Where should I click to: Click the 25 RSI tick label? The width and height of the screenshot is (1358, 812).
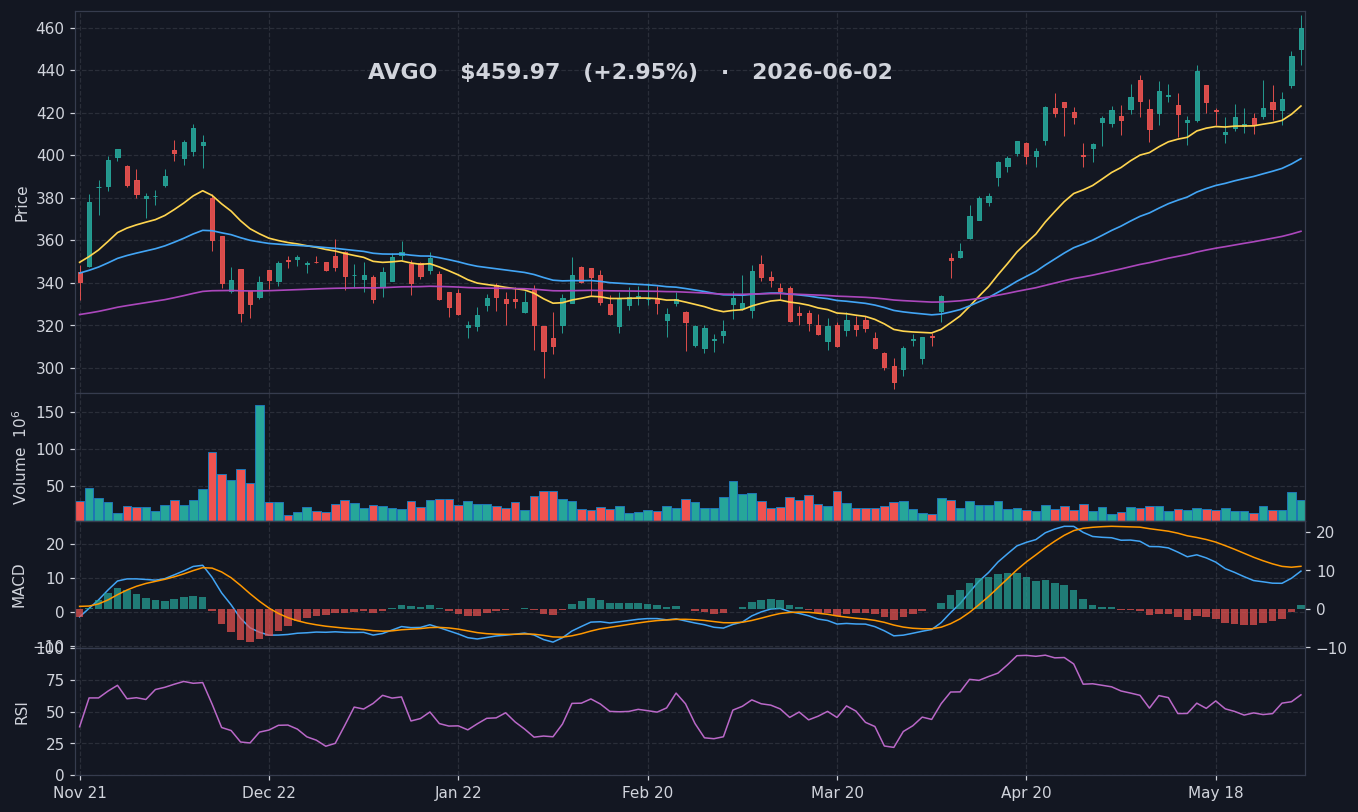[54, 744]
